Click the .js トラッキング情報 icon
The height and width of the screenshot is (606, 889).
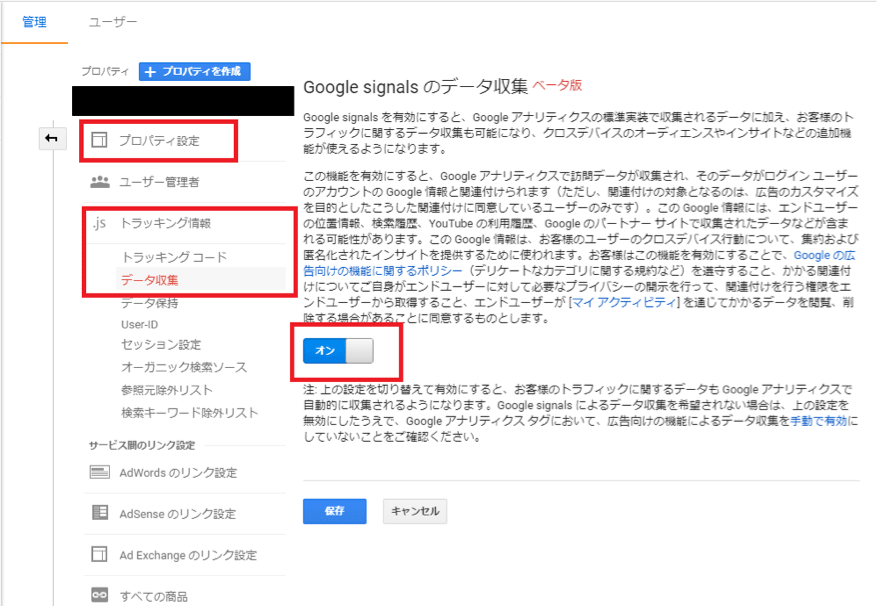(99, 223)
